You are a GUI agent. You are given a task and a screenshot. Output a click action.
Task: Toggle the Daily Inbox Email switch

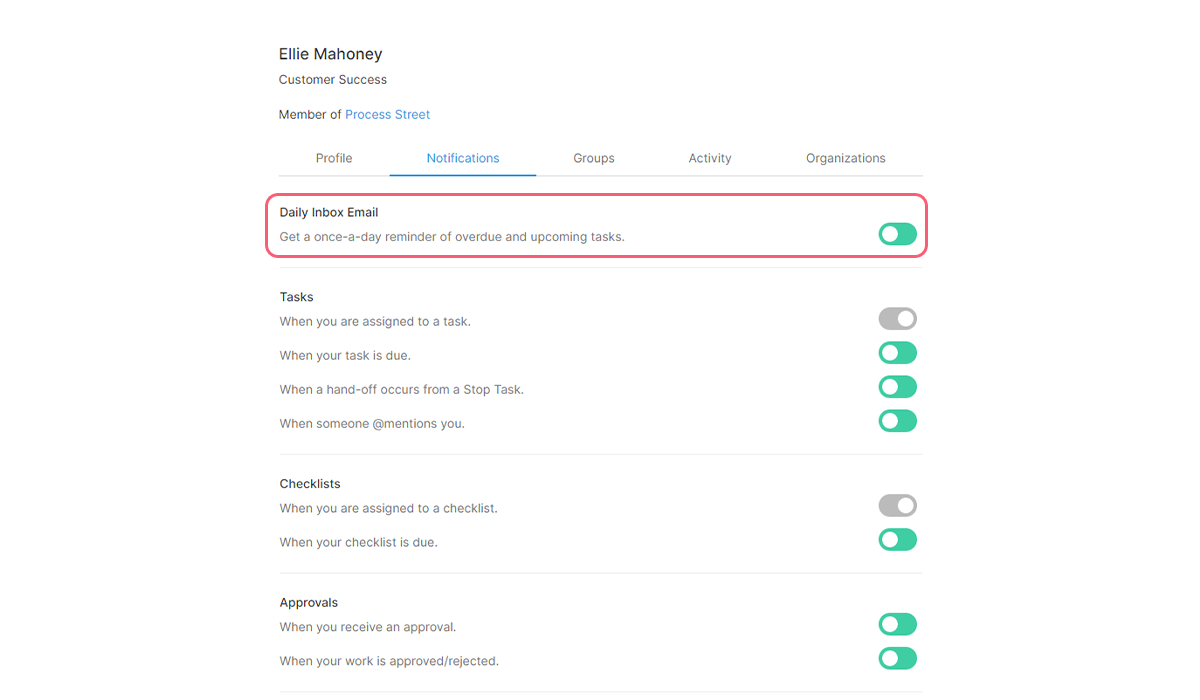pyautogui.click(x=897, y=234)
